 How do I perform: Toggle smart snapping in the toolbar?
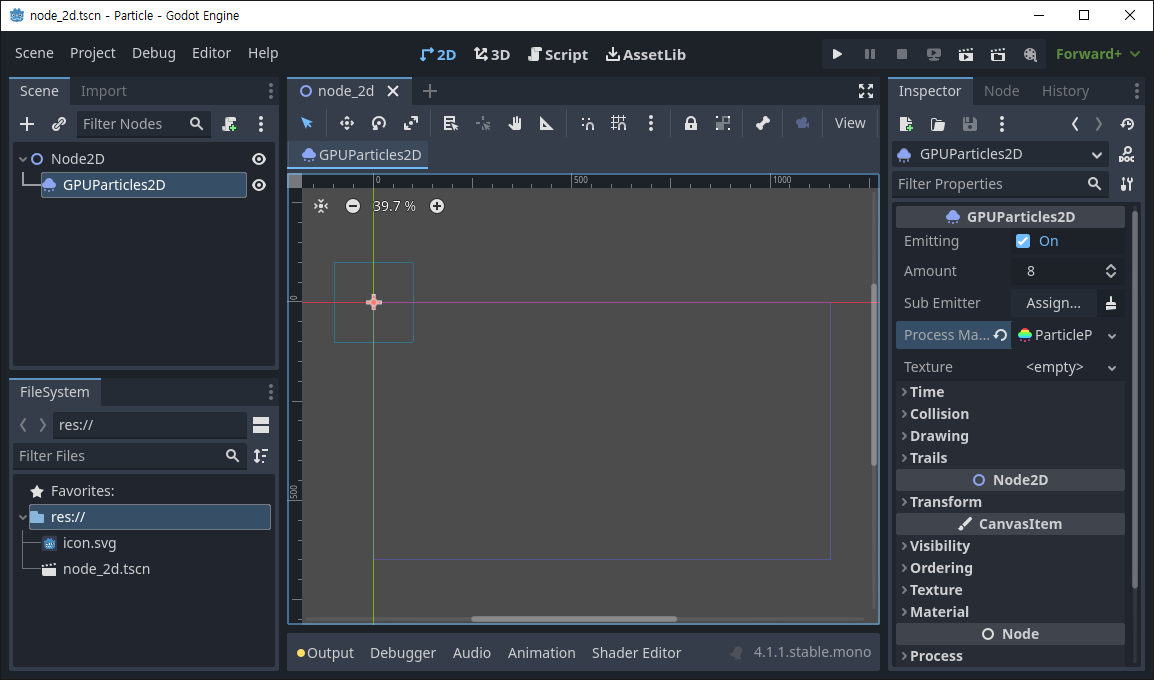point(587,123)
